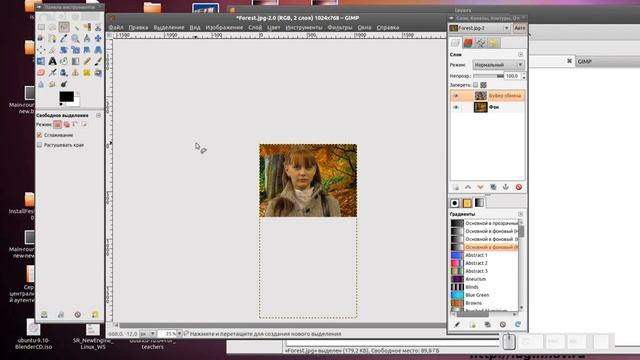Open the Фильтры menu
Image resolution: width=640 pixels, height=360 pixels.
click(x=340, y=28)
